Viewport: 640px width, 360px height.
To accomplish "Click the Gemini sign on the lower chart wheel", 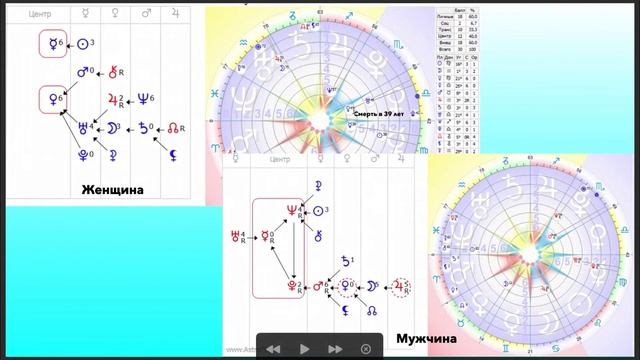I will click(506, 348).
